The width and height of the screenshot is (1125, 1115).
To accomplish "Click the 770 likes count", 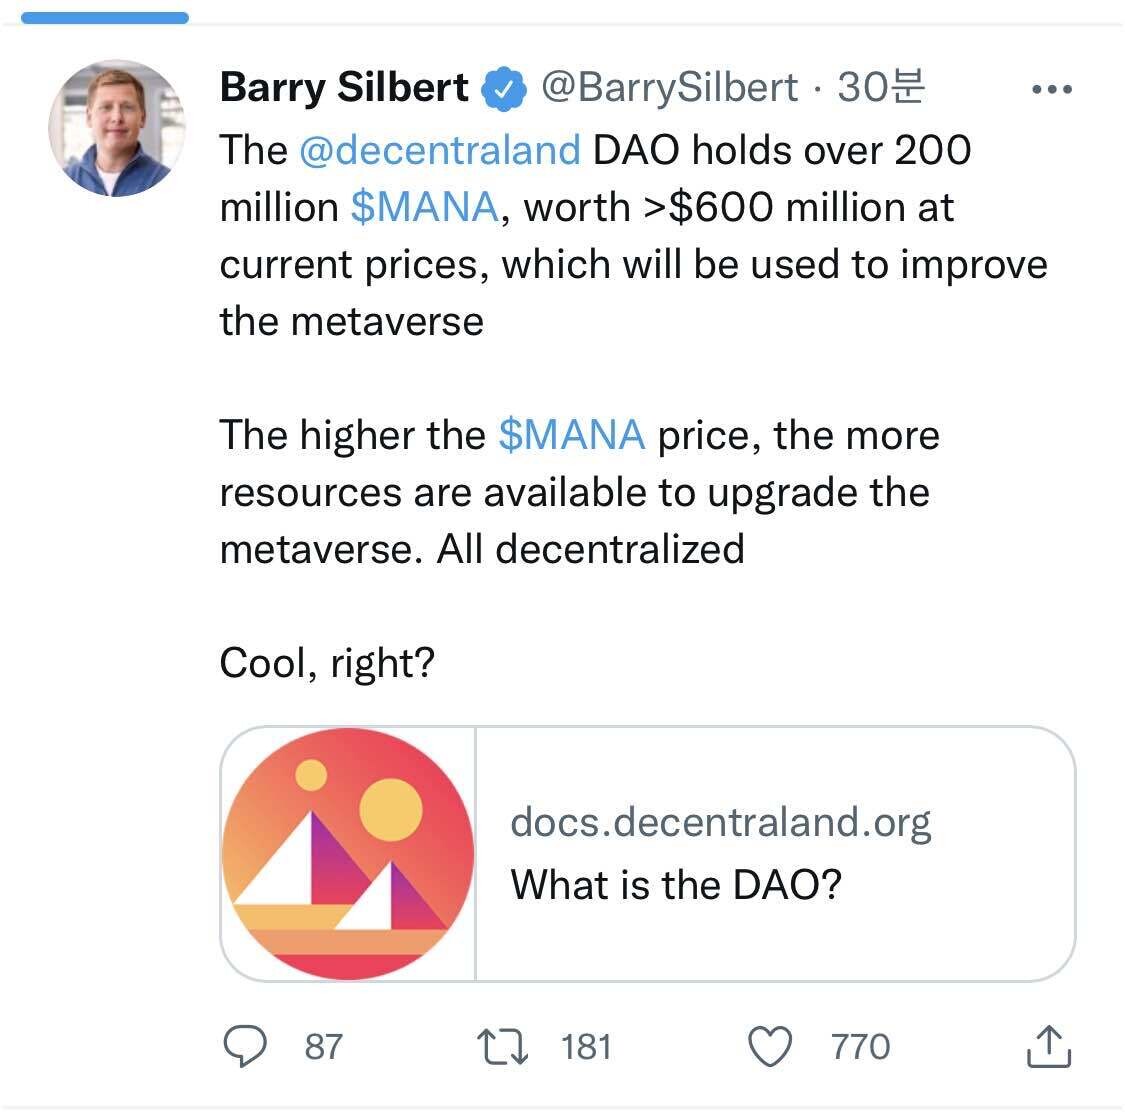I will coord(860,1047).
